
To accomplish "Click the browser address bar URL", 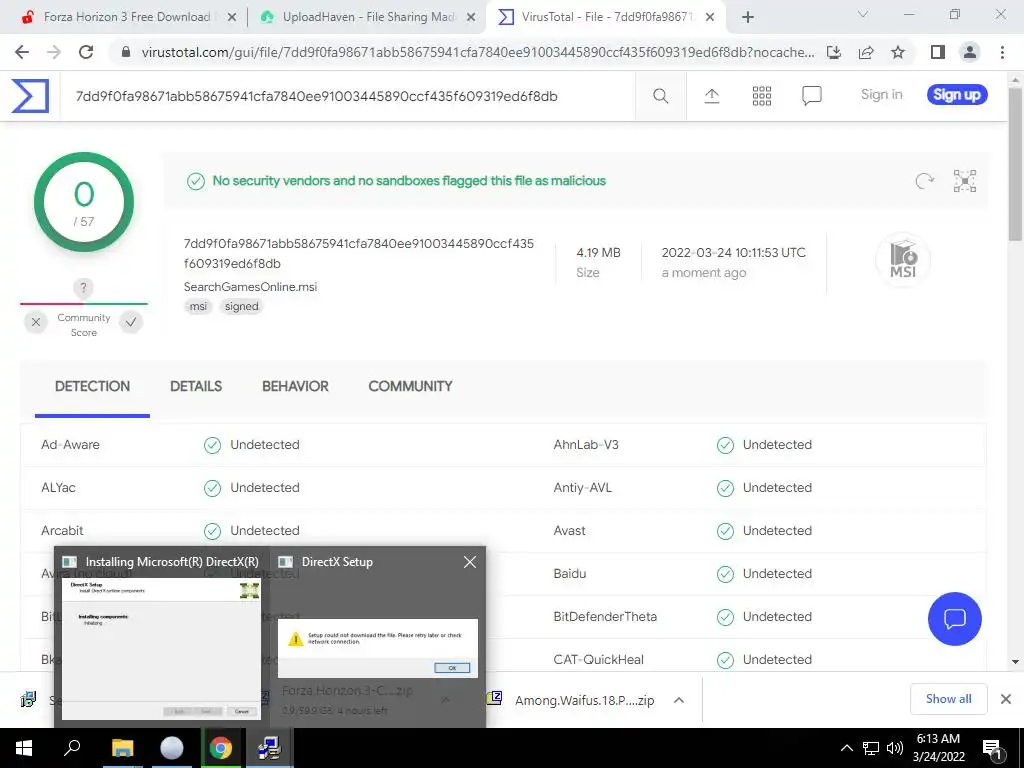I will click(x=477, y=52).
